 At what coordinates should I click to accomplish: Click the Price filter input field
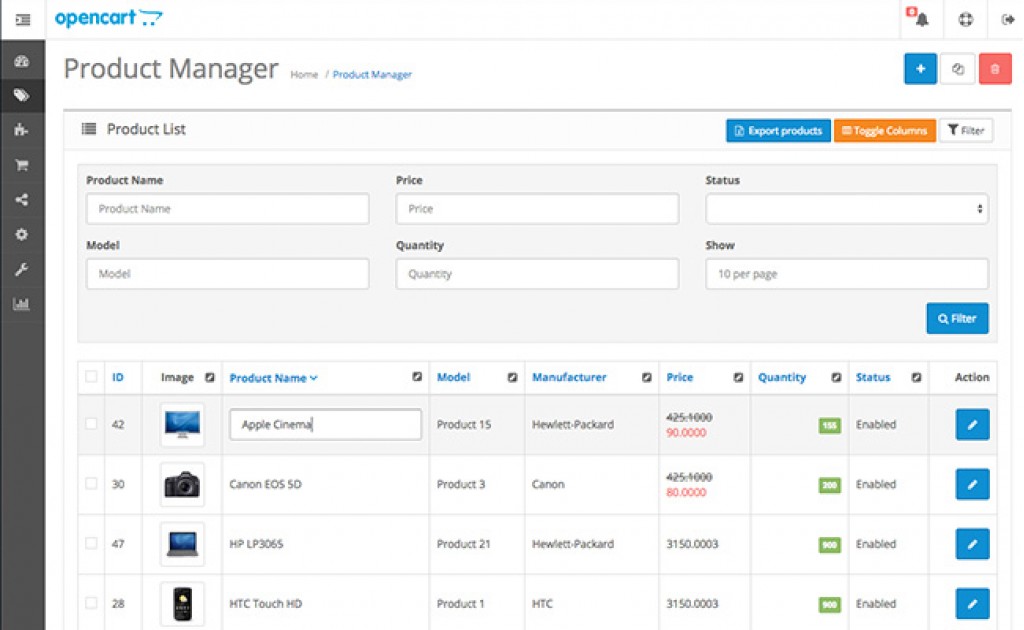coord(537,209)
